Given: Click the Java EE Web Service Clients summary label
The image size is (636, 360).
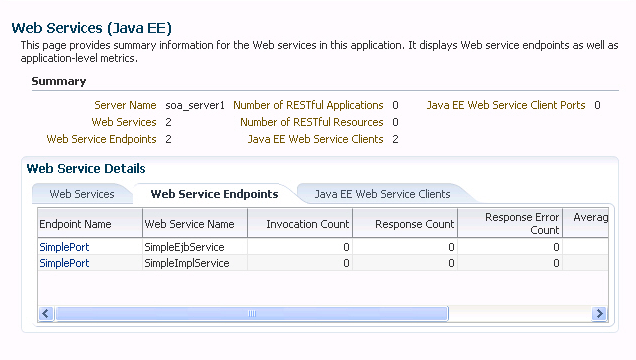Looking at the screenshot, I should click(x=316, y=139).
